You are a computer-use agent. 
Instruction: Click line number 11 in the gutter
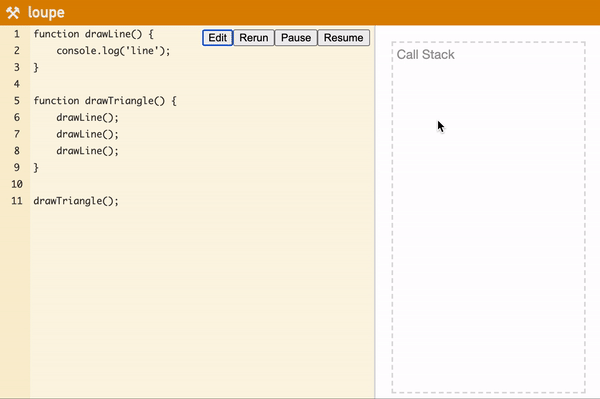tap(16, 201)
